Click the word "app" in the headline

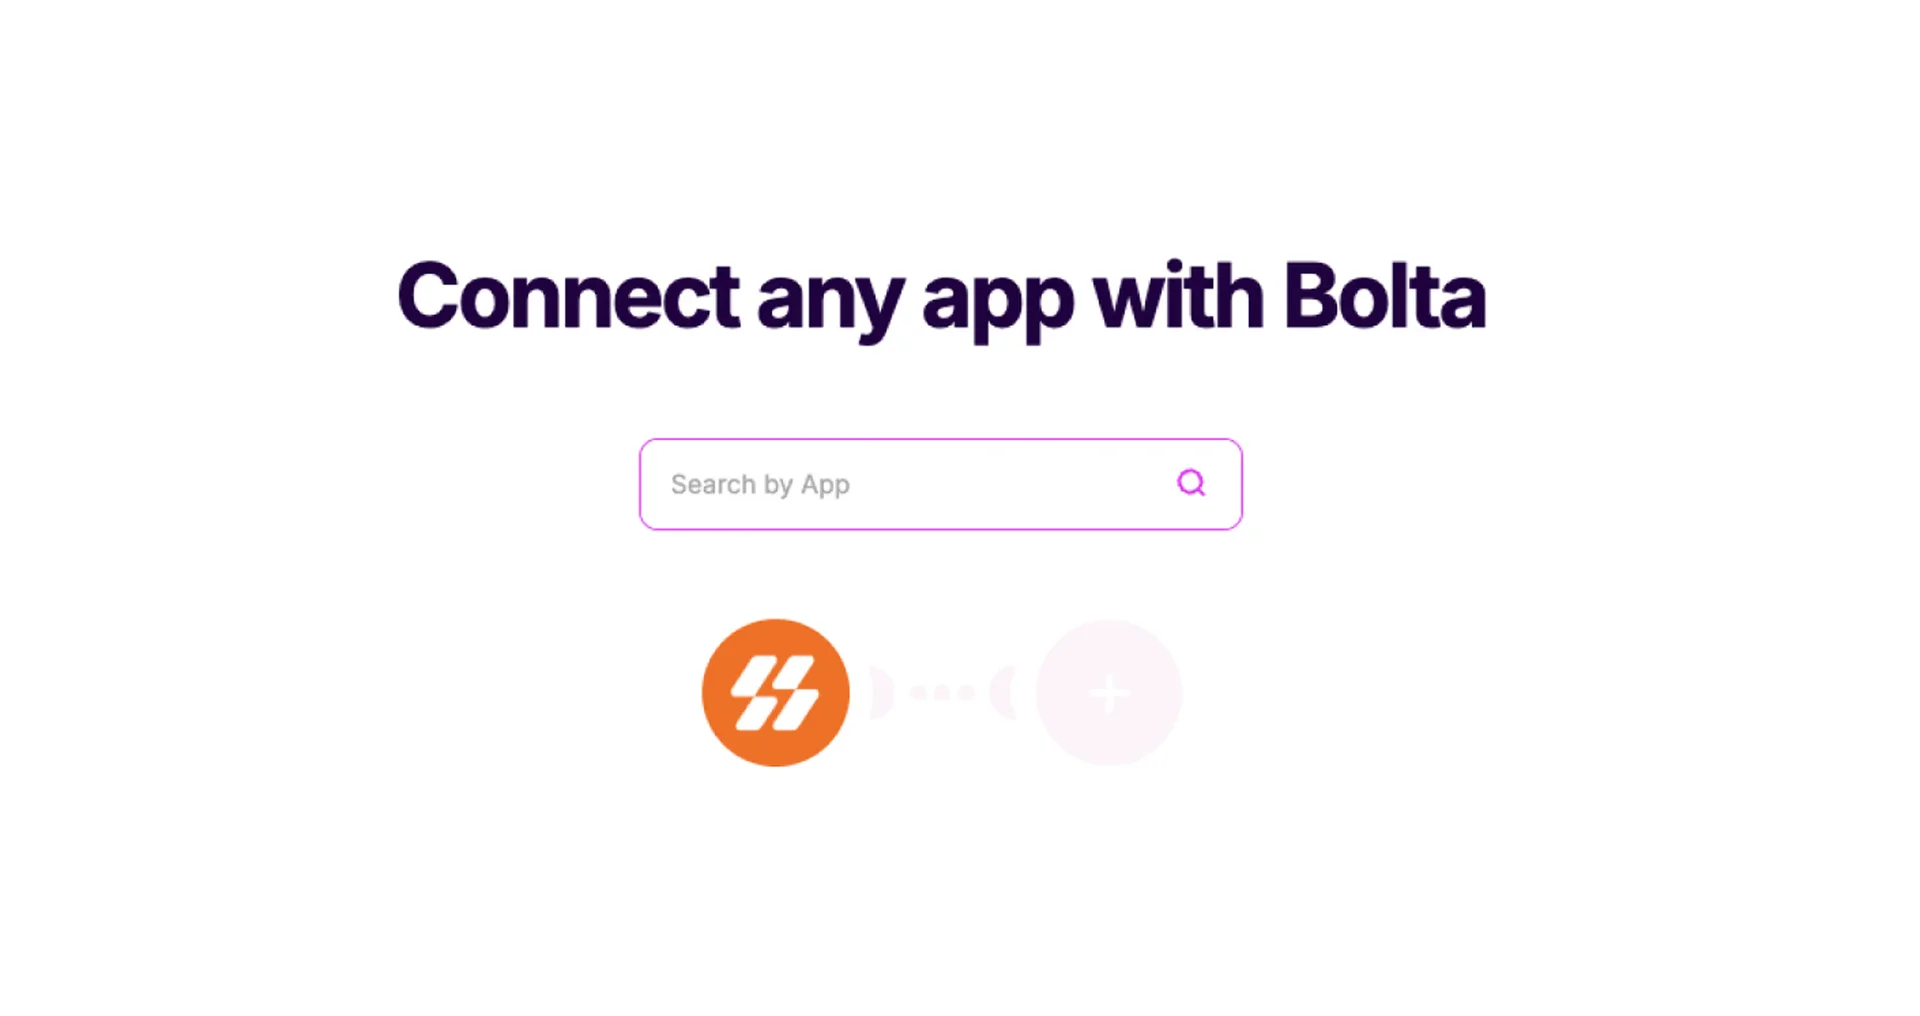[x=998, y=302]
